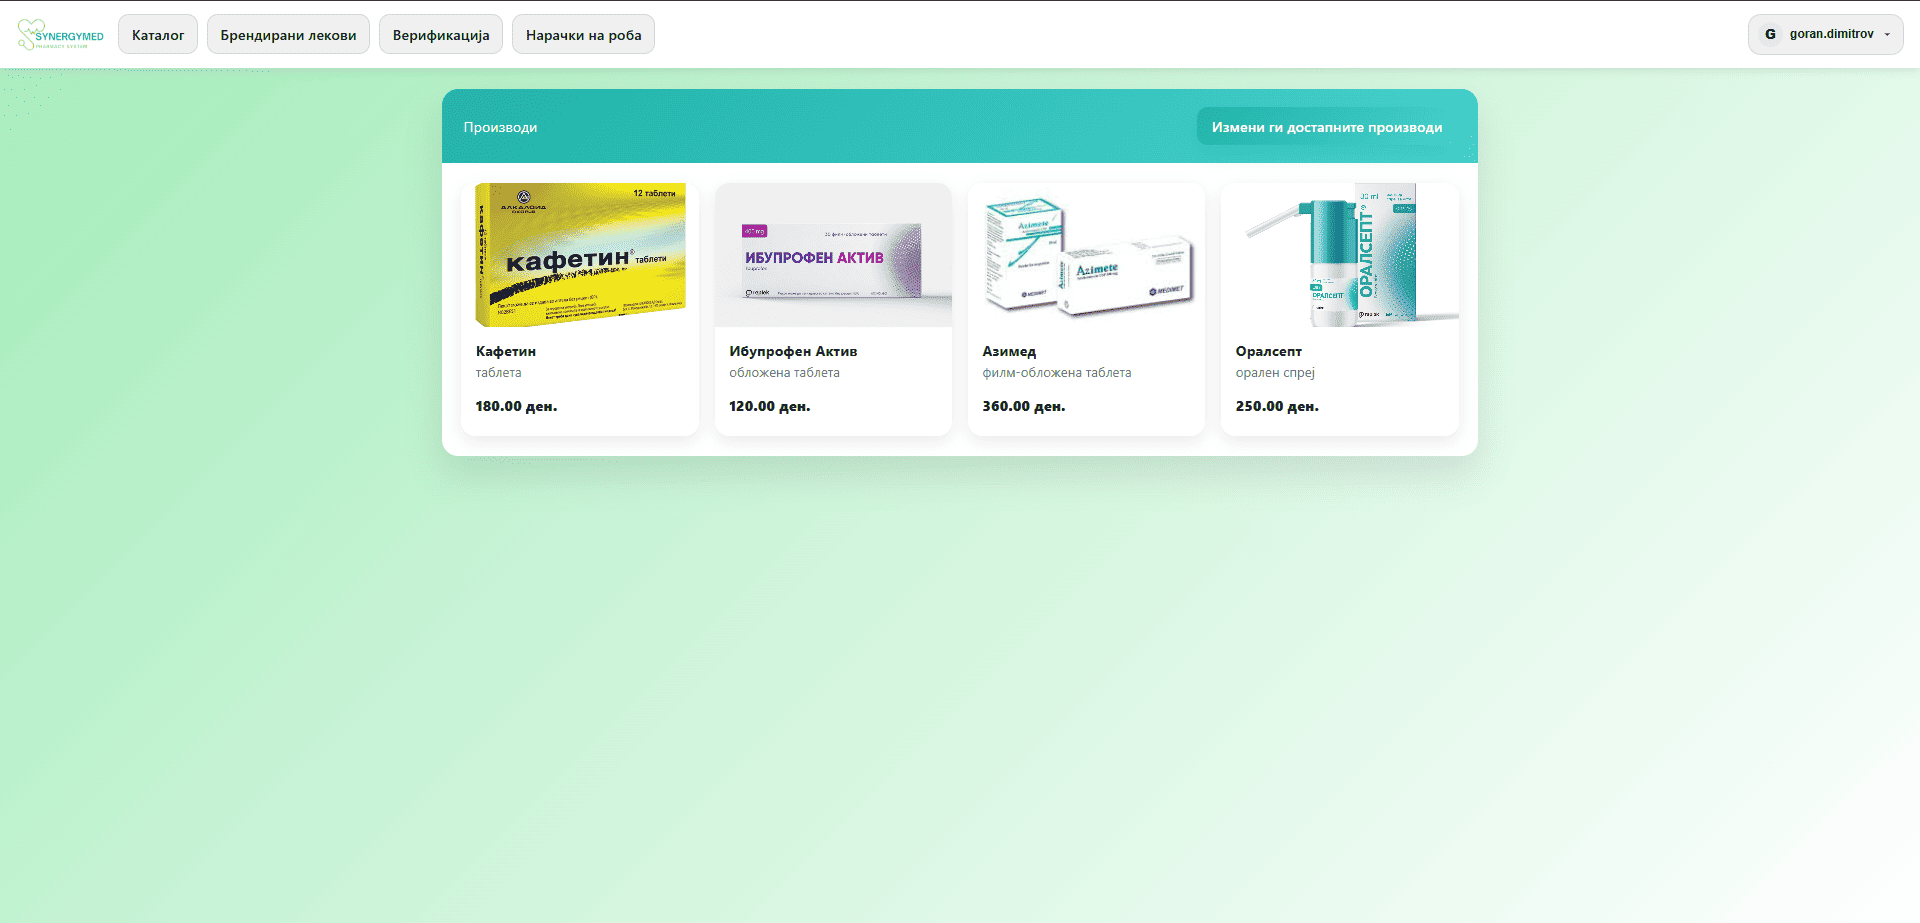This screenshot has height=923, width=1920.
Task: Click the Кафетин product title
Action: click(506, 351)
